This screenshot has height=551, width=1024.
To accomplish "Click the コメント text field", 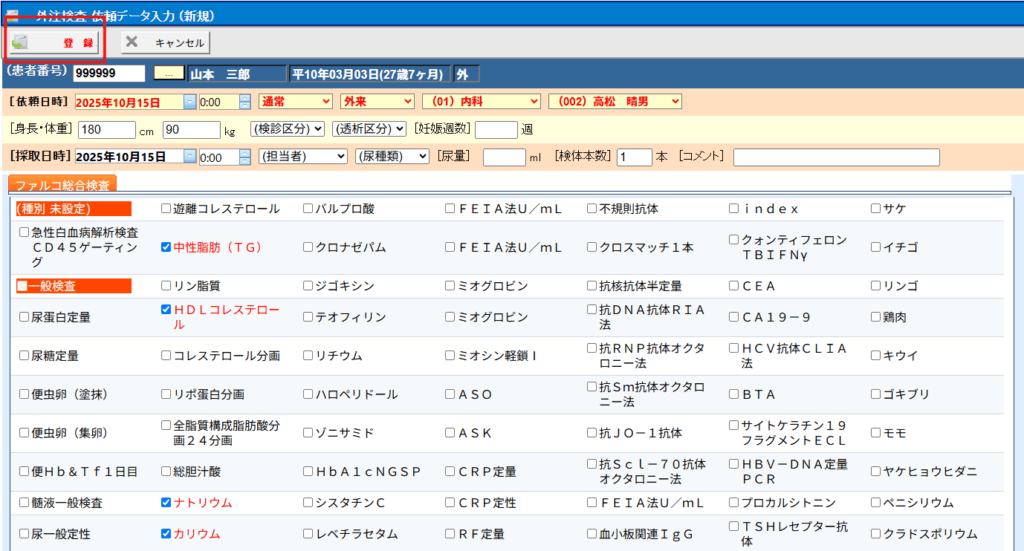I will point(836,157).
